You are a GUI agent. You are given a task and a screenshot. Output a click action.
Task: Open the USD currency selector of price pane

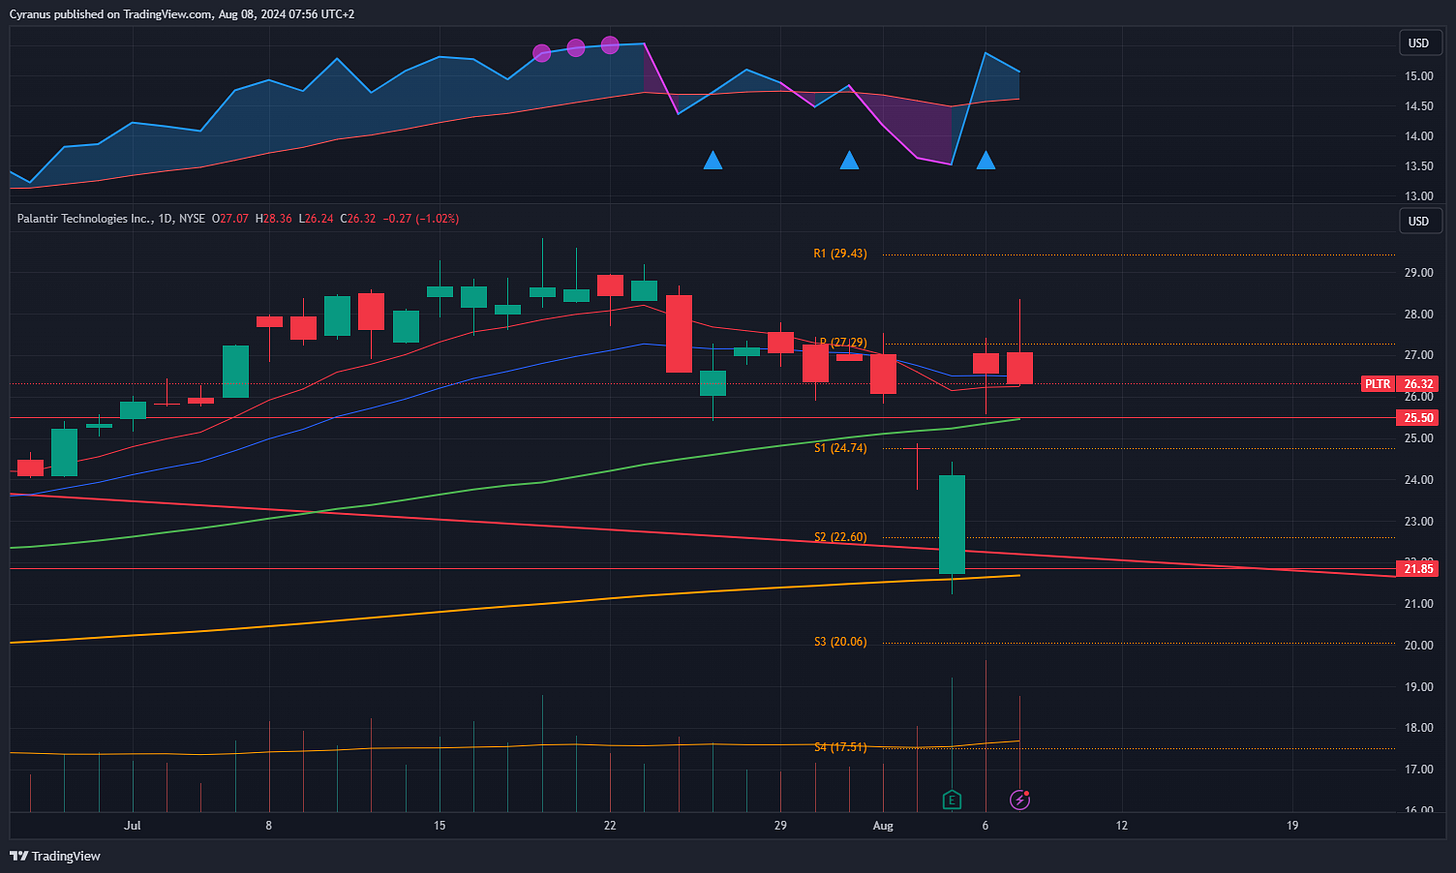pyautogui.click(x=1418, y=221)
